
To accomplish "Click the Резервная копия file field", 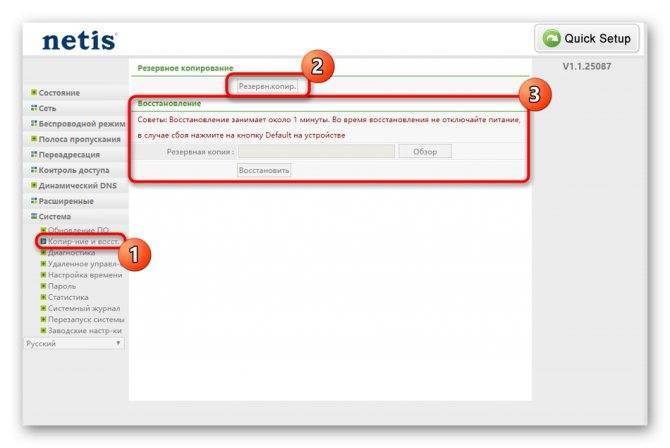I will (x=316, y=151).
